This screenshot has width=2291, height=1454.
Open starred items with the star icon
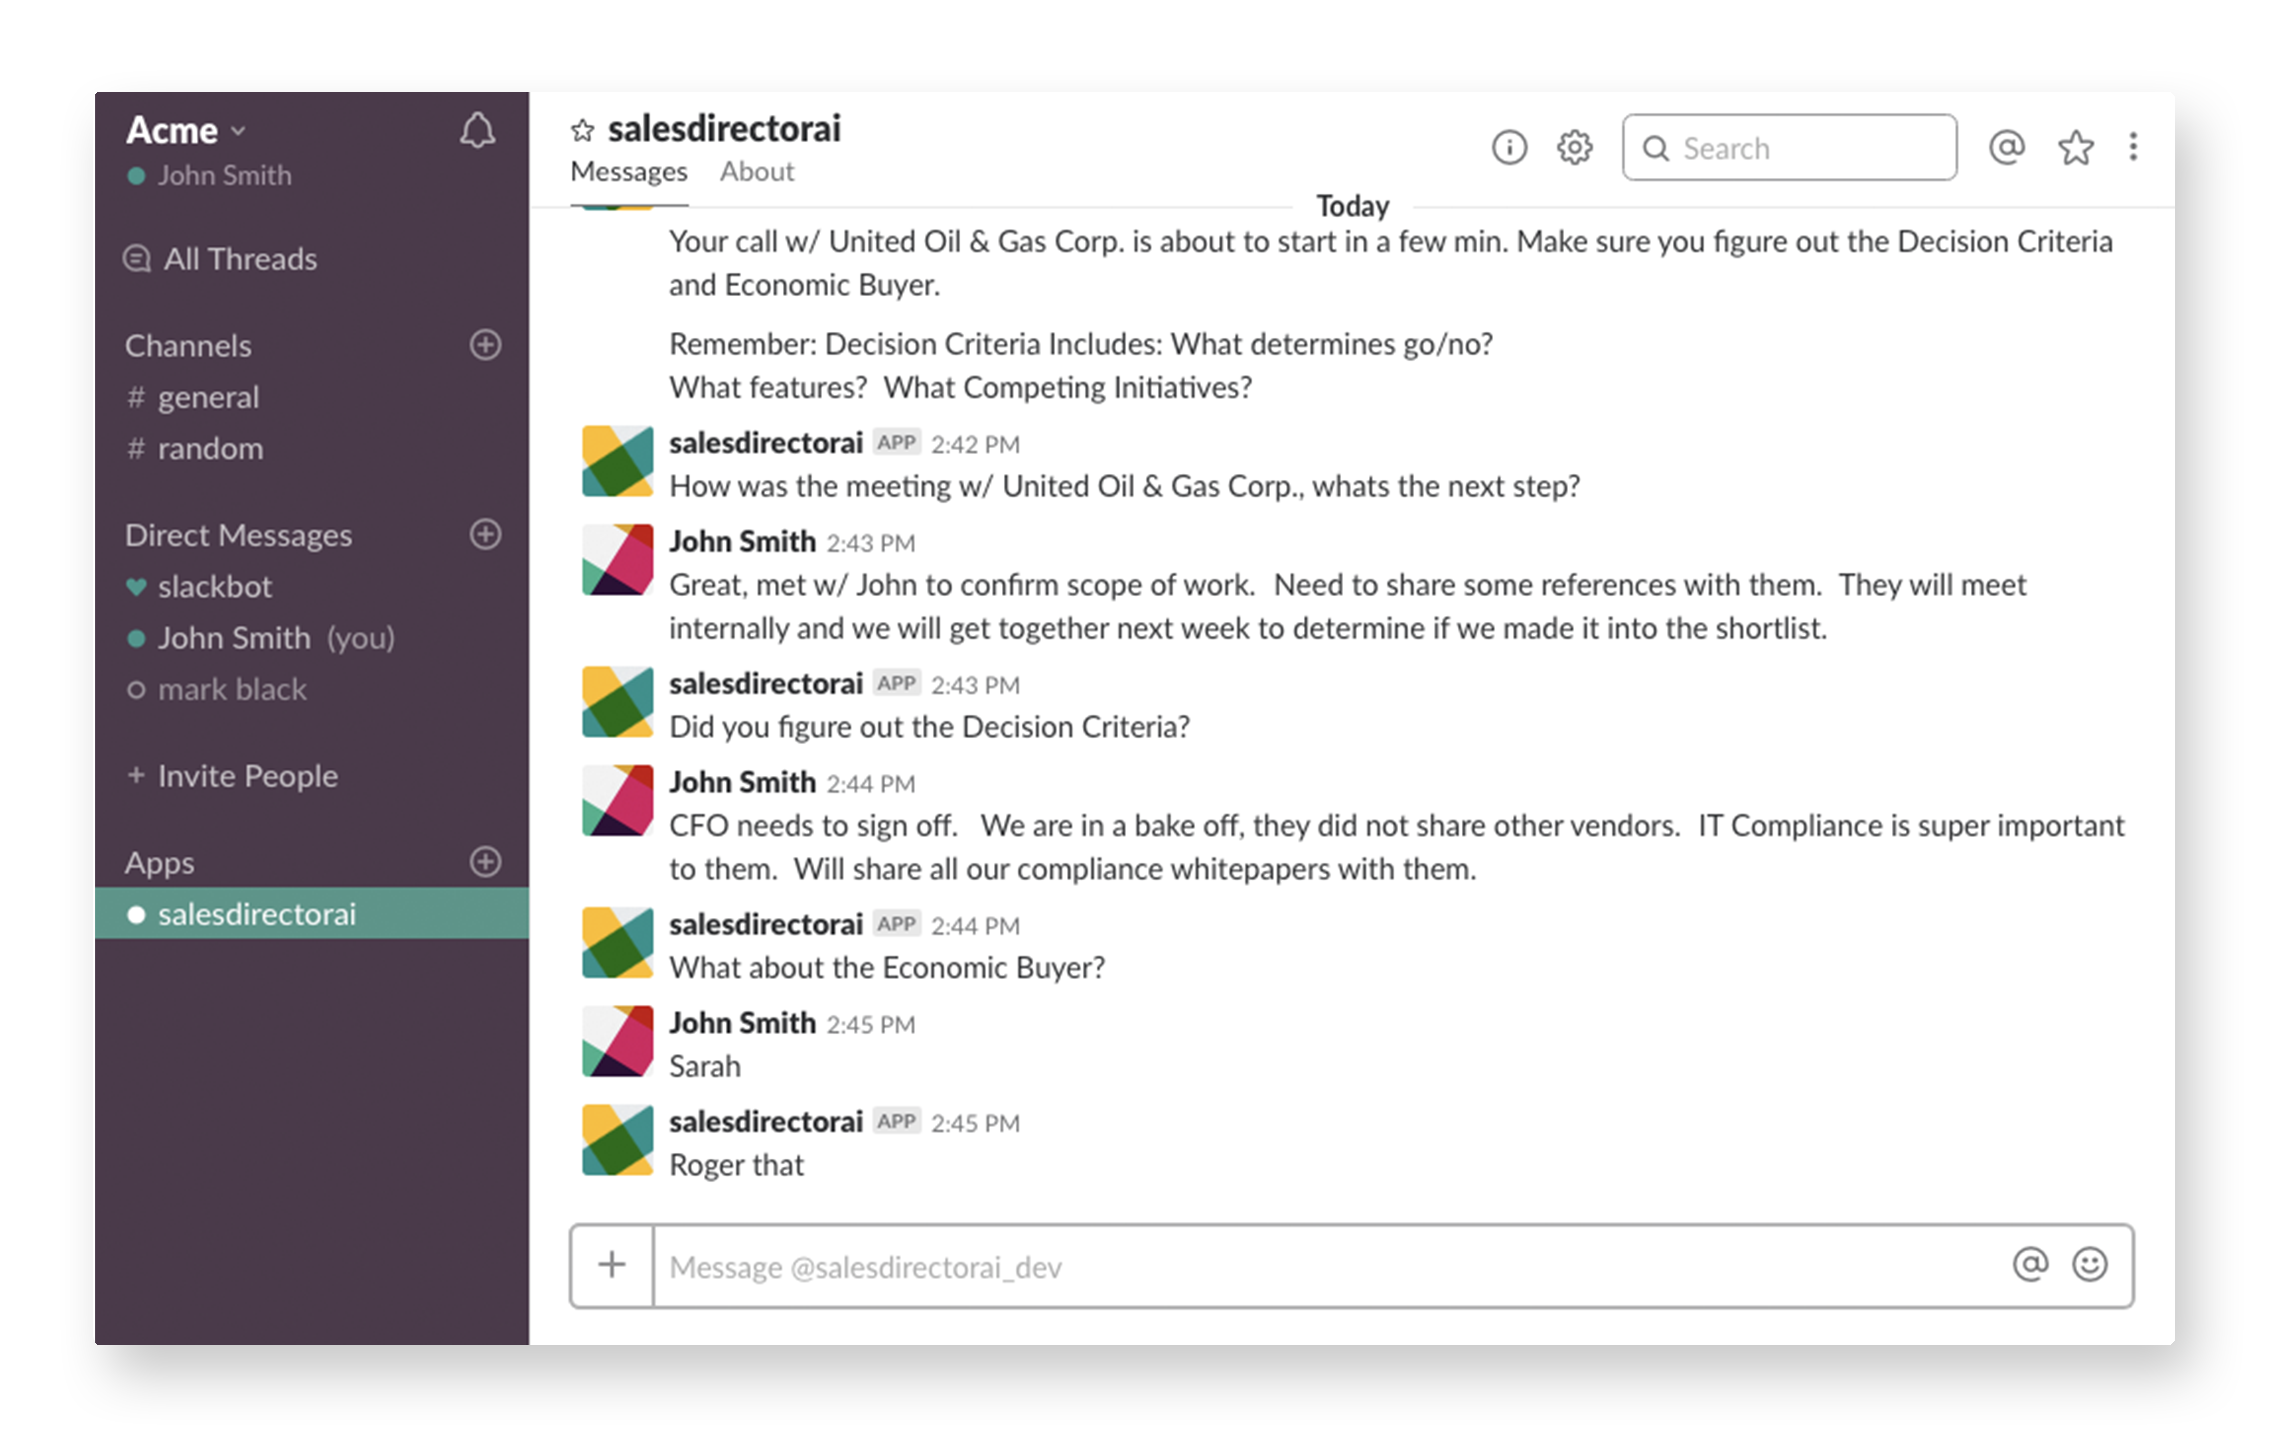pyautogui.click(x=2076, y=147)
